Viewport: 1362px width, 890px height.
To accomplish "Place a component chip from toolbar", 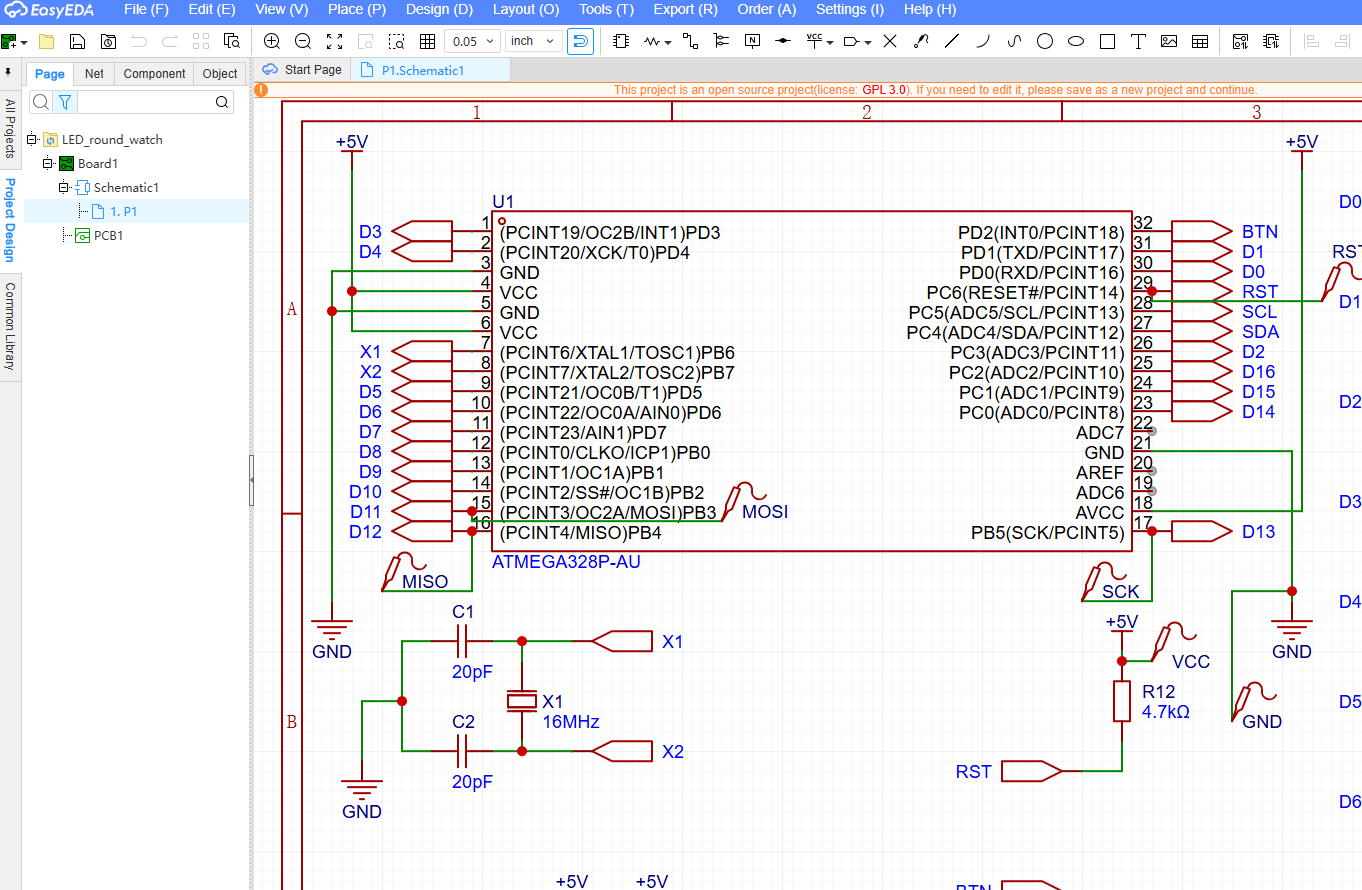I will (621, 41).
